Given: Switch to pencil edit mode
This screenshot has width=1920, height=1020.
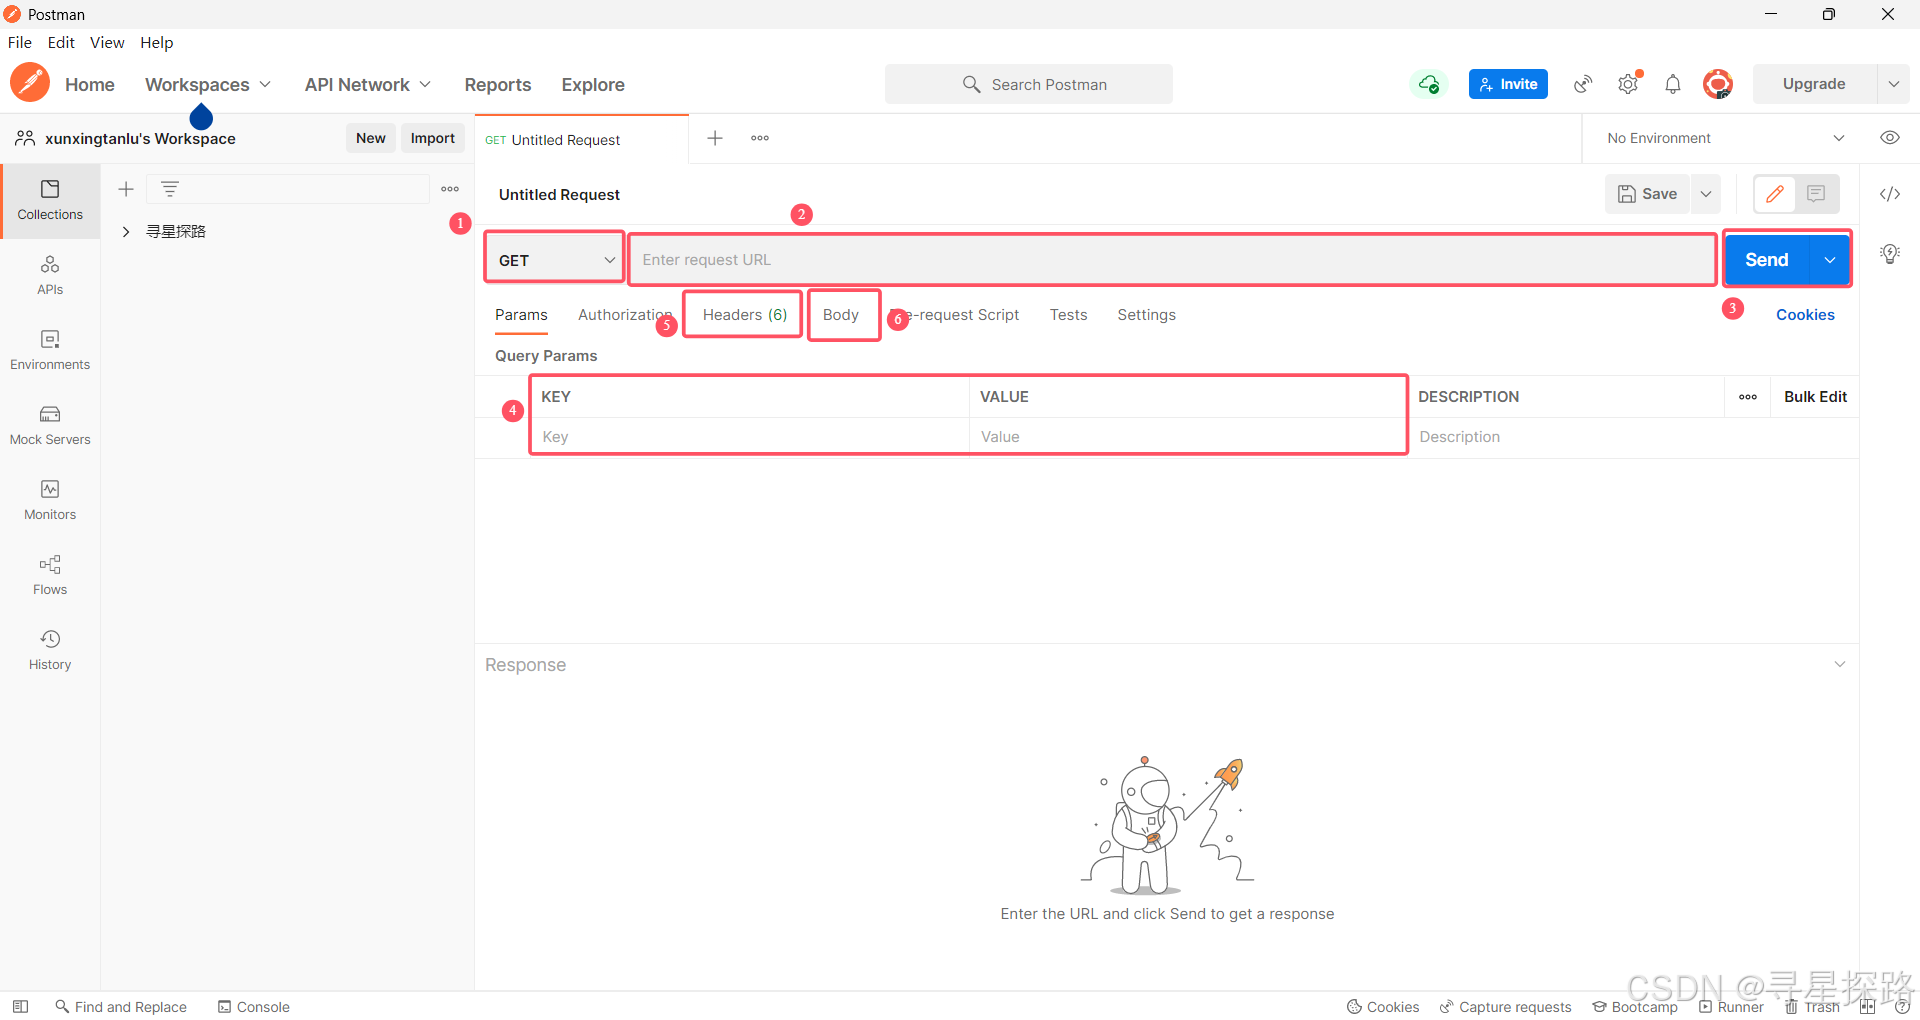Looking at the screenshot, I should pos(1775,194).
